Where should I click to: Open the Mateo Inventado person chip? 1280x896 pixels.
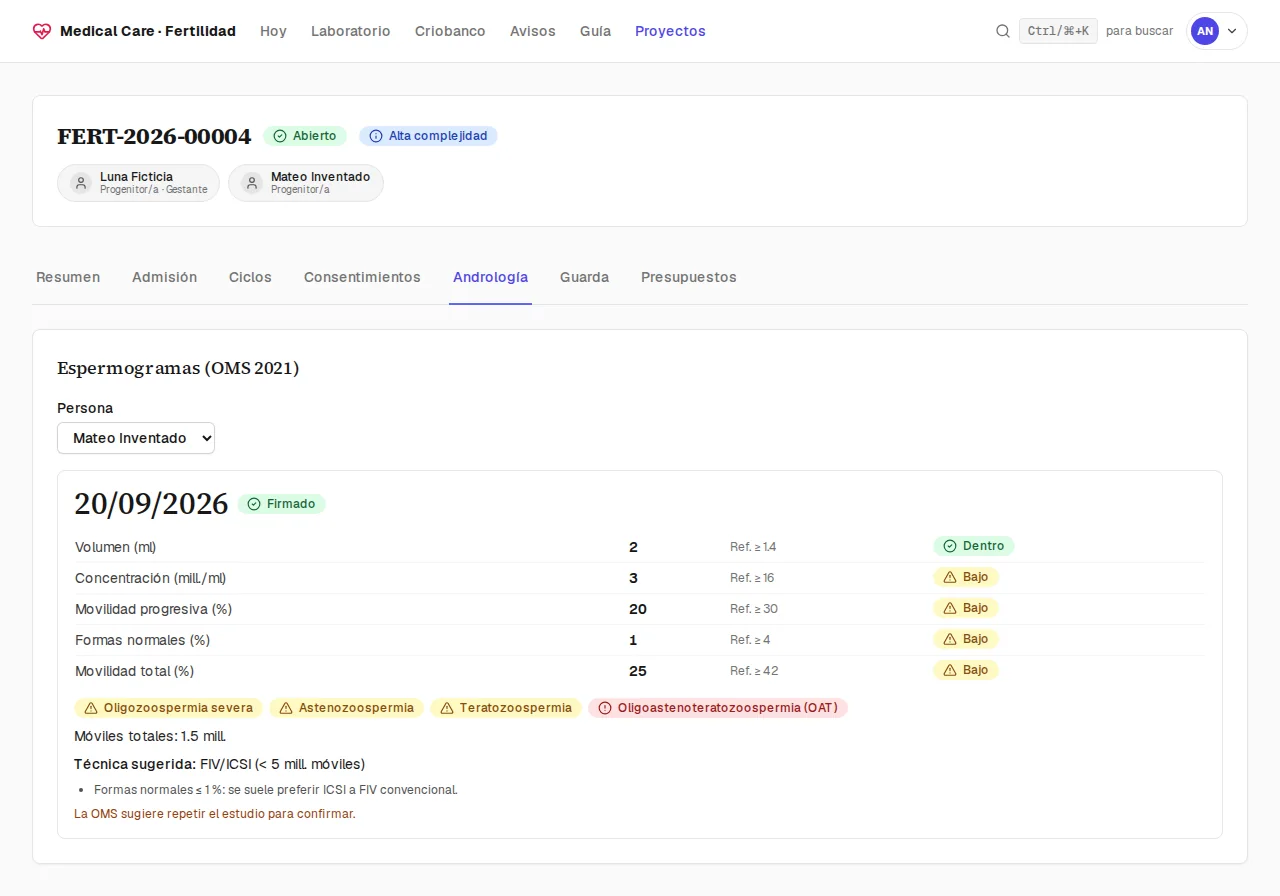(x=306, y=183)
